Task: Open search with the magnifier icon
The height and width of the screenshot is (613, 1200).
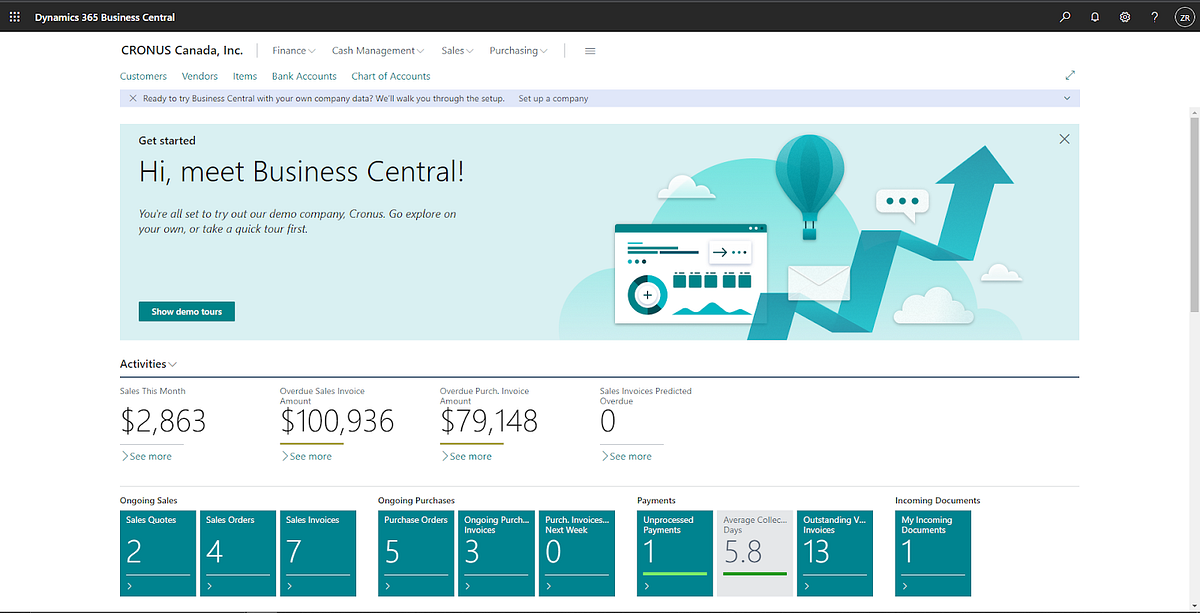Action: [x=1064, y=16]
